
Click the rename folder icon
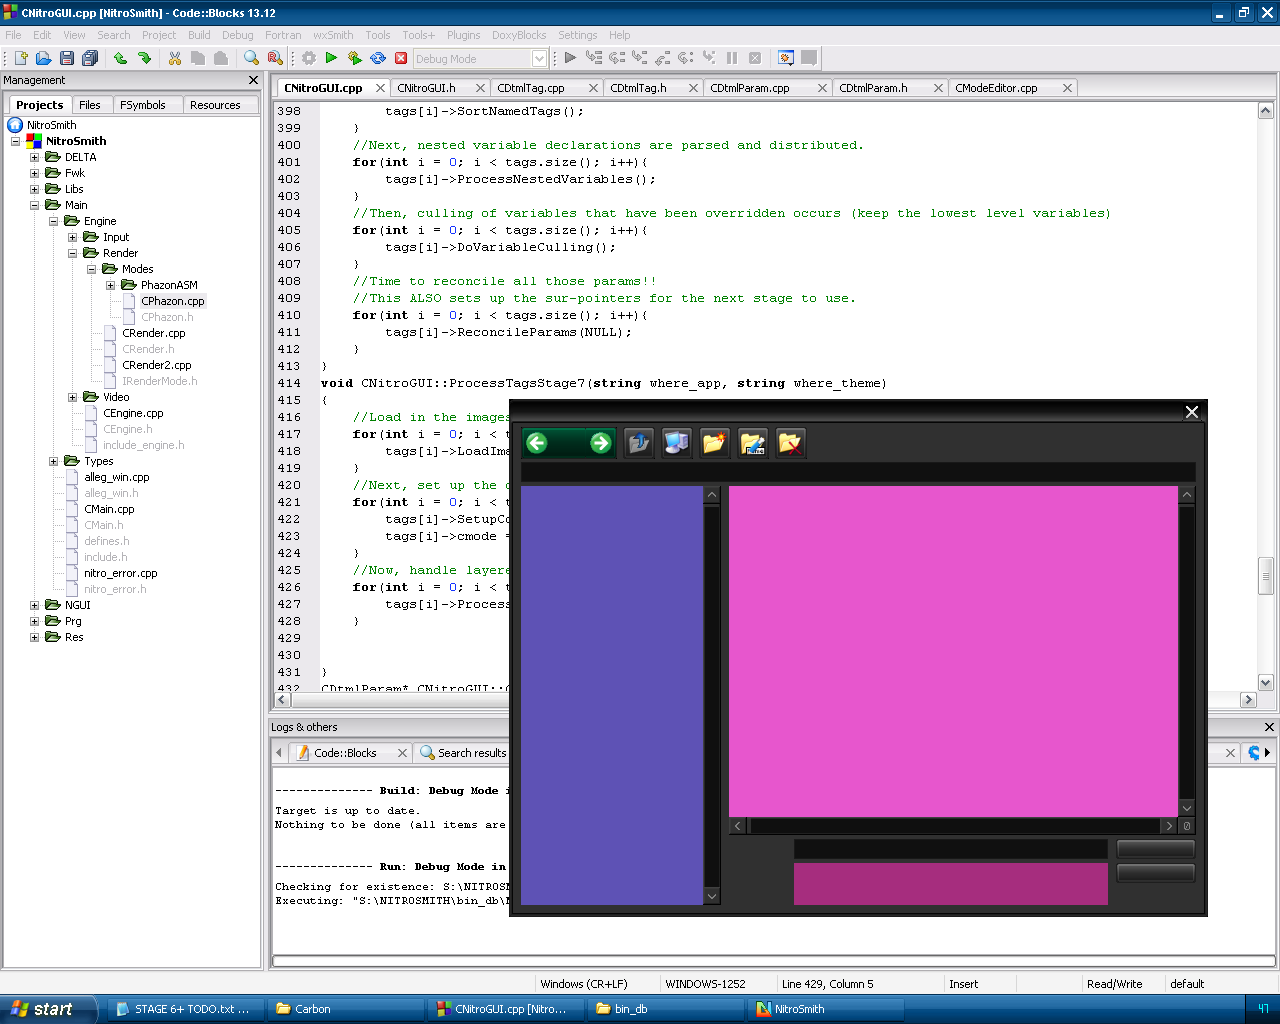(753, 443)
